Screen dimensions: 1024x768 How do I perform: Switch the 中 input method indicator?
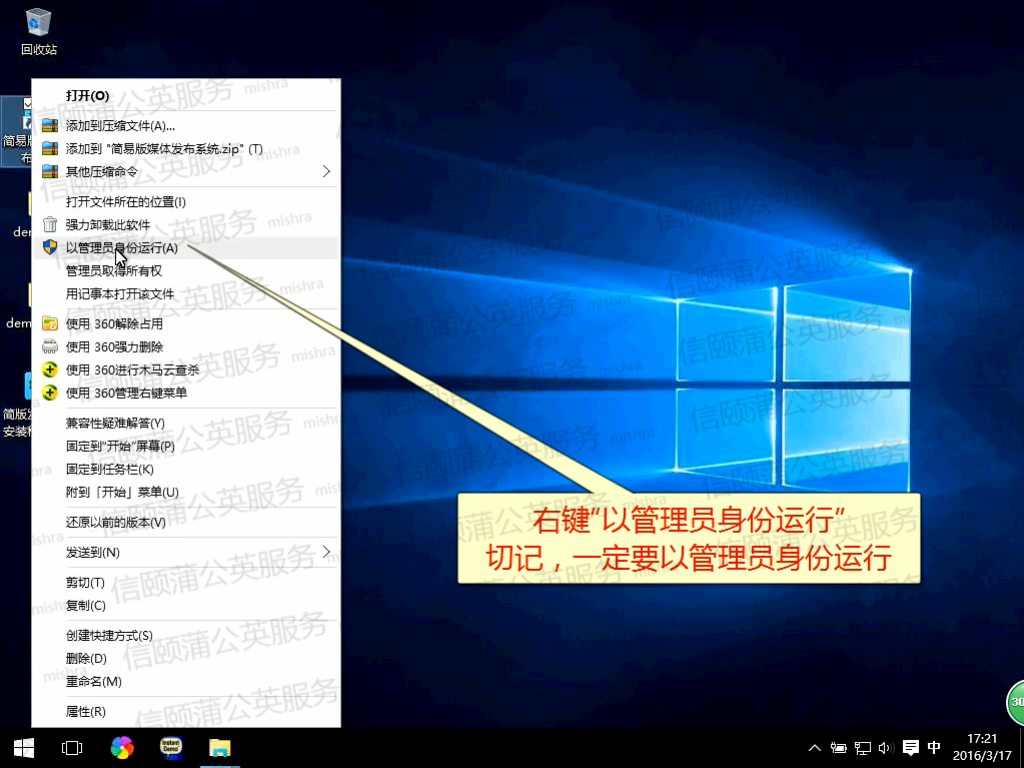click(934, 748)
